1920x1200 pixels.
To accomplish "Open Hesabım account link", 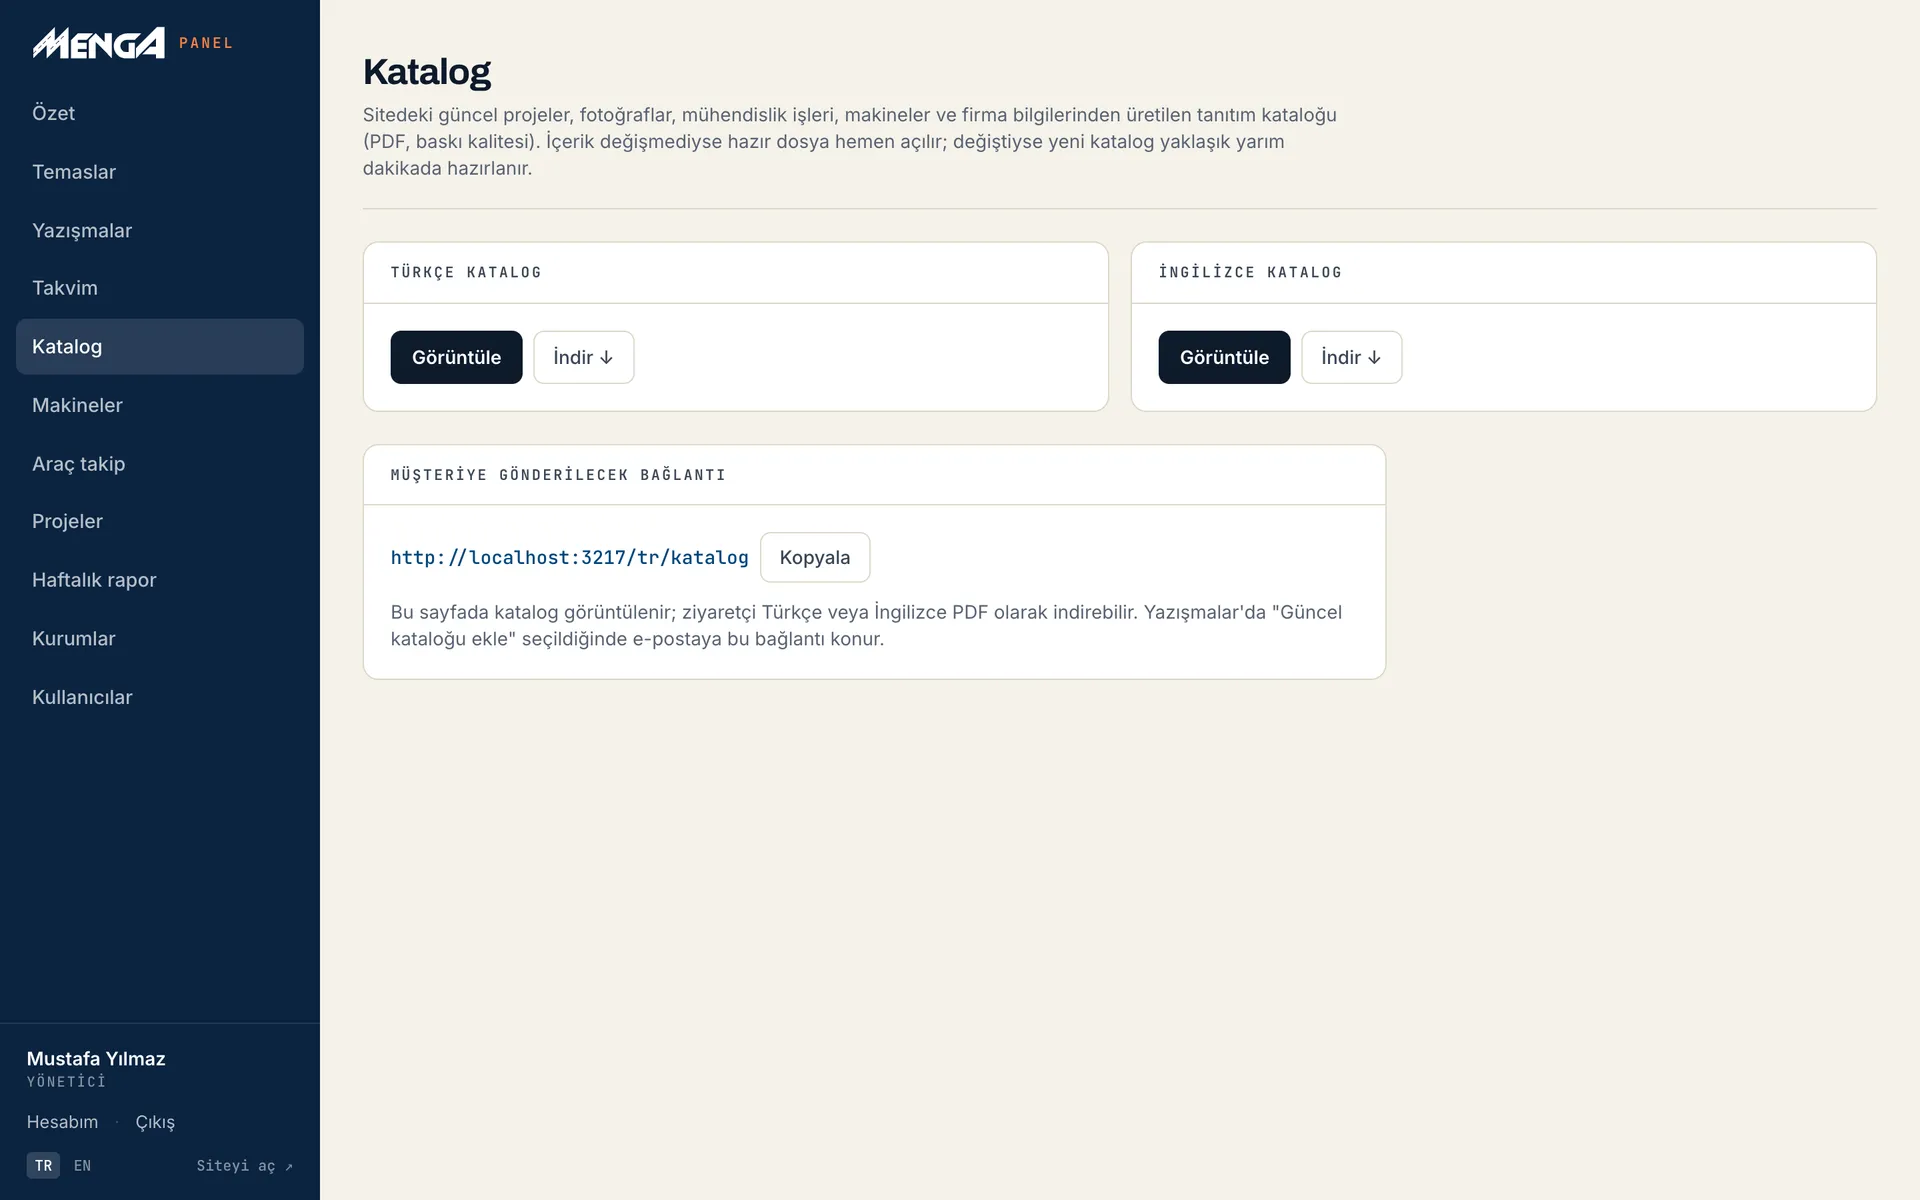I will (62, 1122).
